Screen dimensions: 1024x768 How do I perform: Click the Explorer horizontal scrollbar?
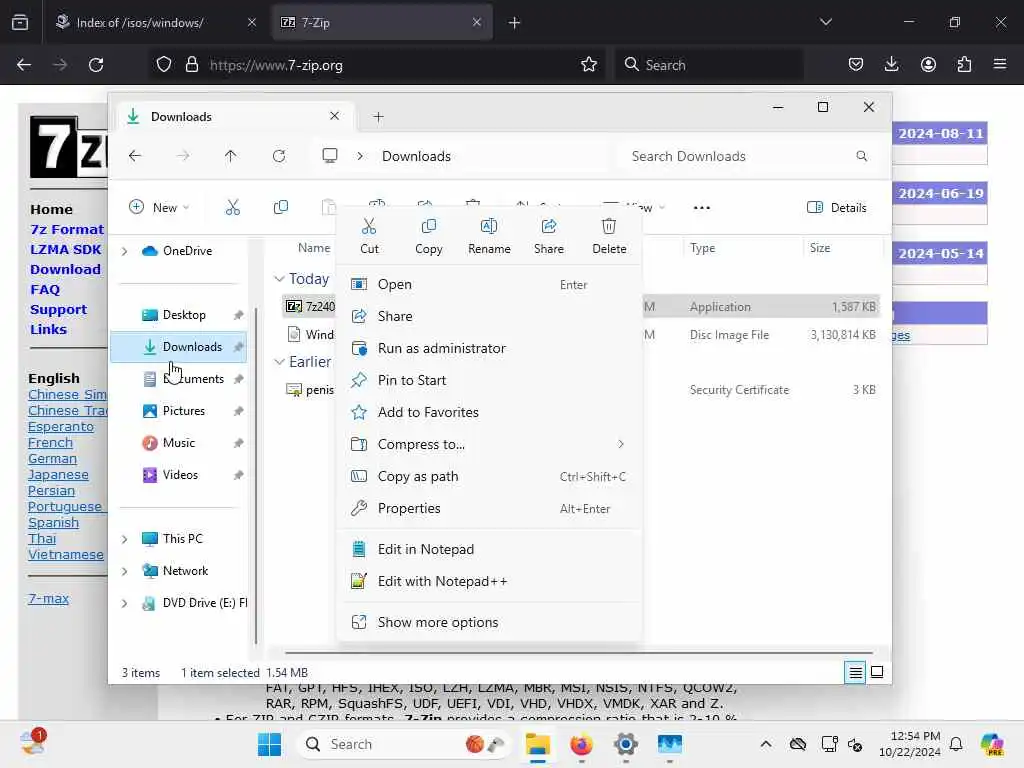[x=579, y=652]
